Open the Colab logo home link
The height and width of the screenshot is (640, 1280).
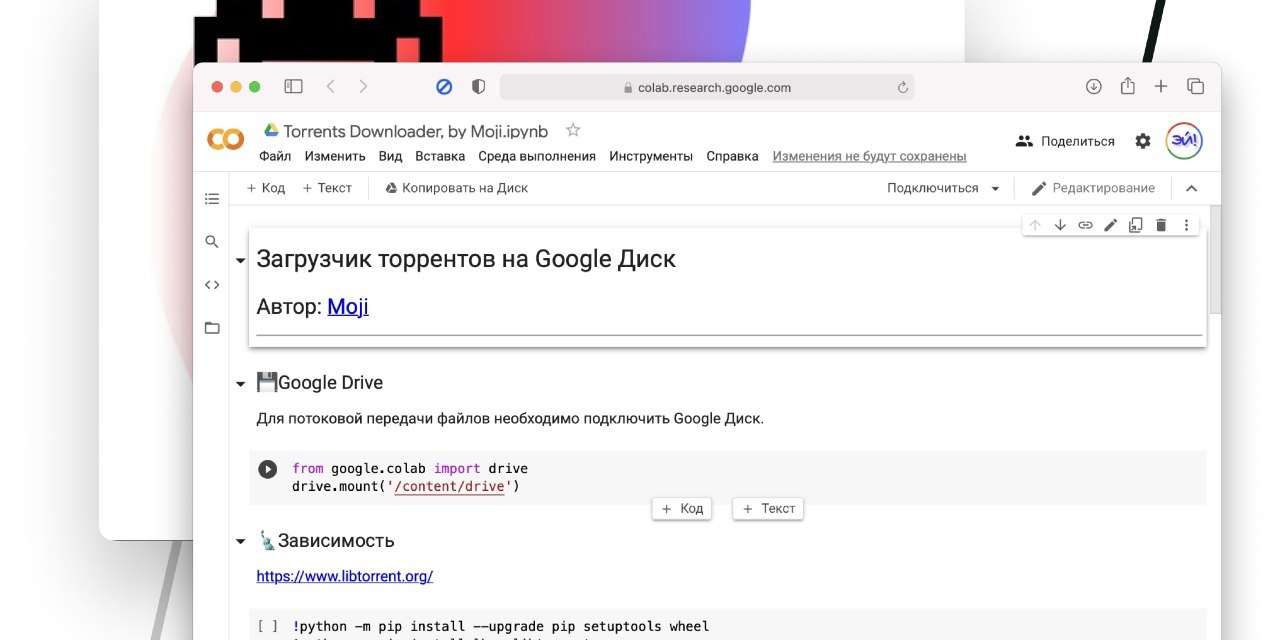[x=225, y=140]
